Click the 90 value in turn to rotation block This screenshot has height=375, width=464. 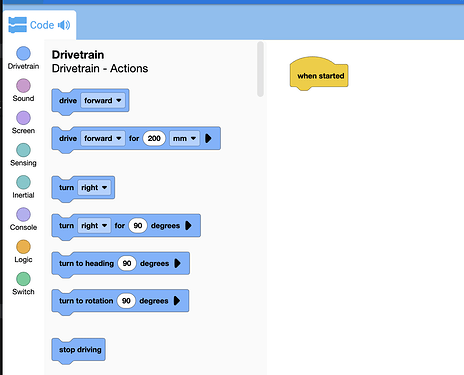pyautogui.click(x=126, y=301)
